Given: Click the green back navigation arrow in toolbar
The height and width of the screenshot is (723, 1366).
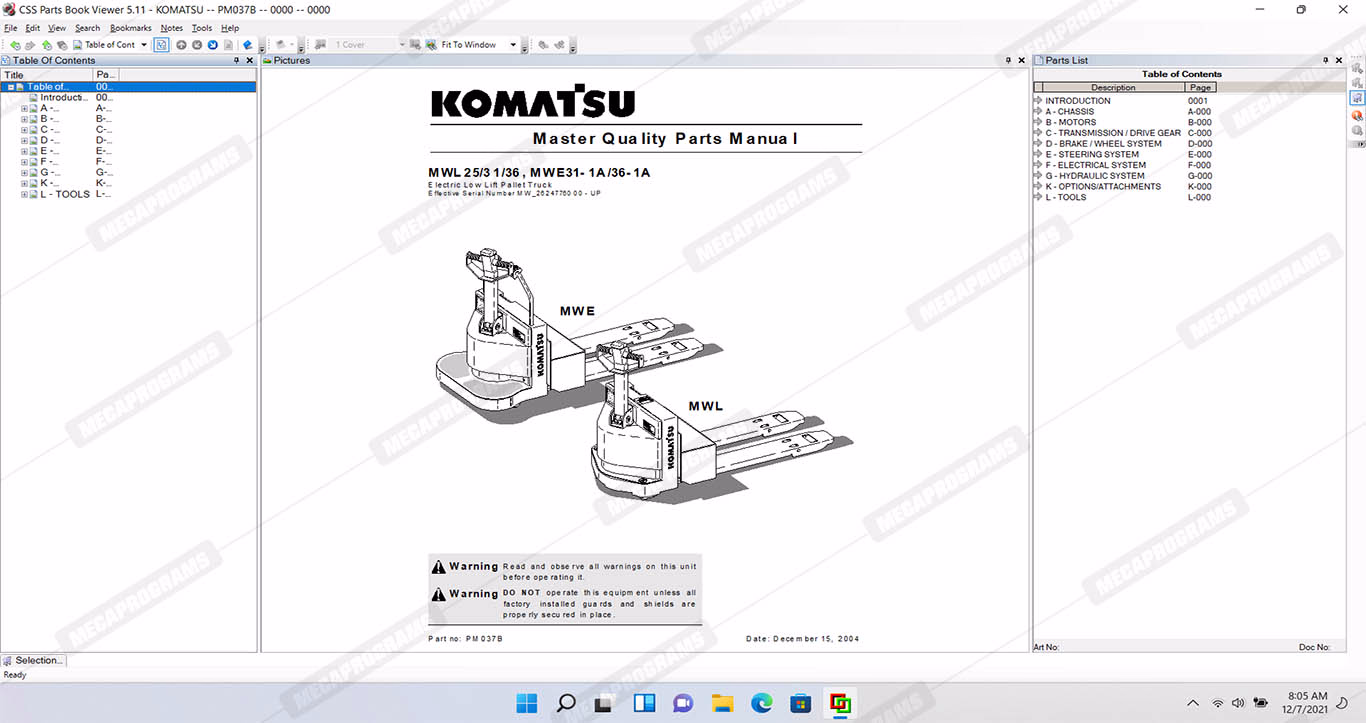Looking at the screenshot, I should (14, 45).
